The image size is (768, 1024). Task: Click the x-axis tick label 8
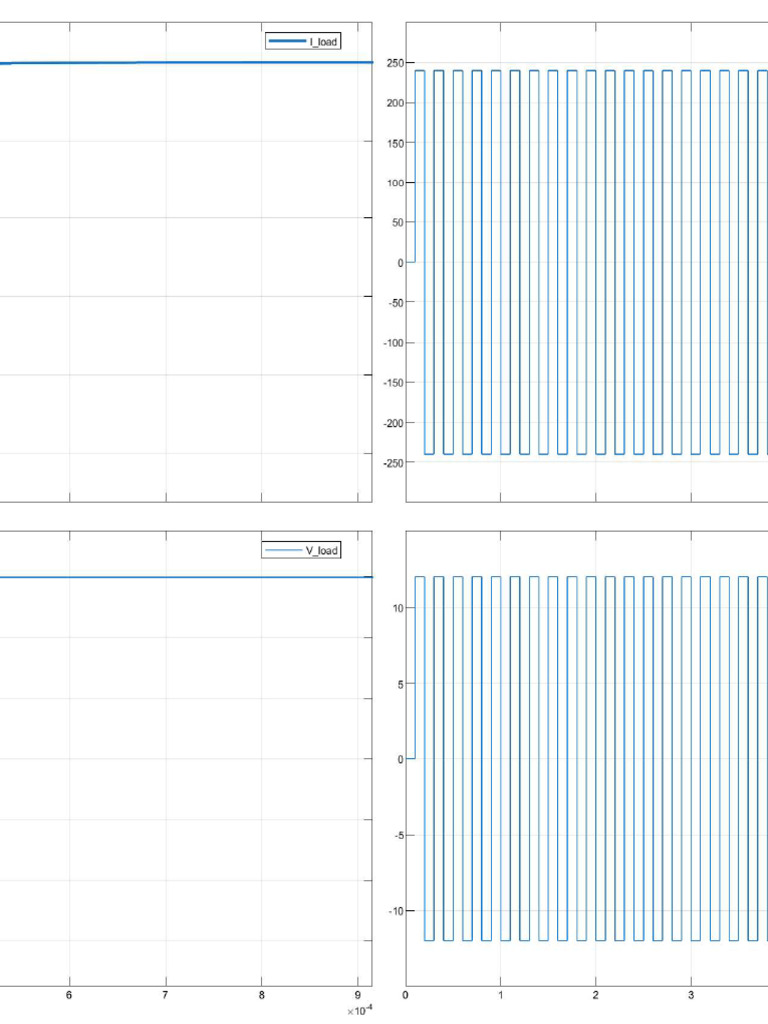pos(261,995)
